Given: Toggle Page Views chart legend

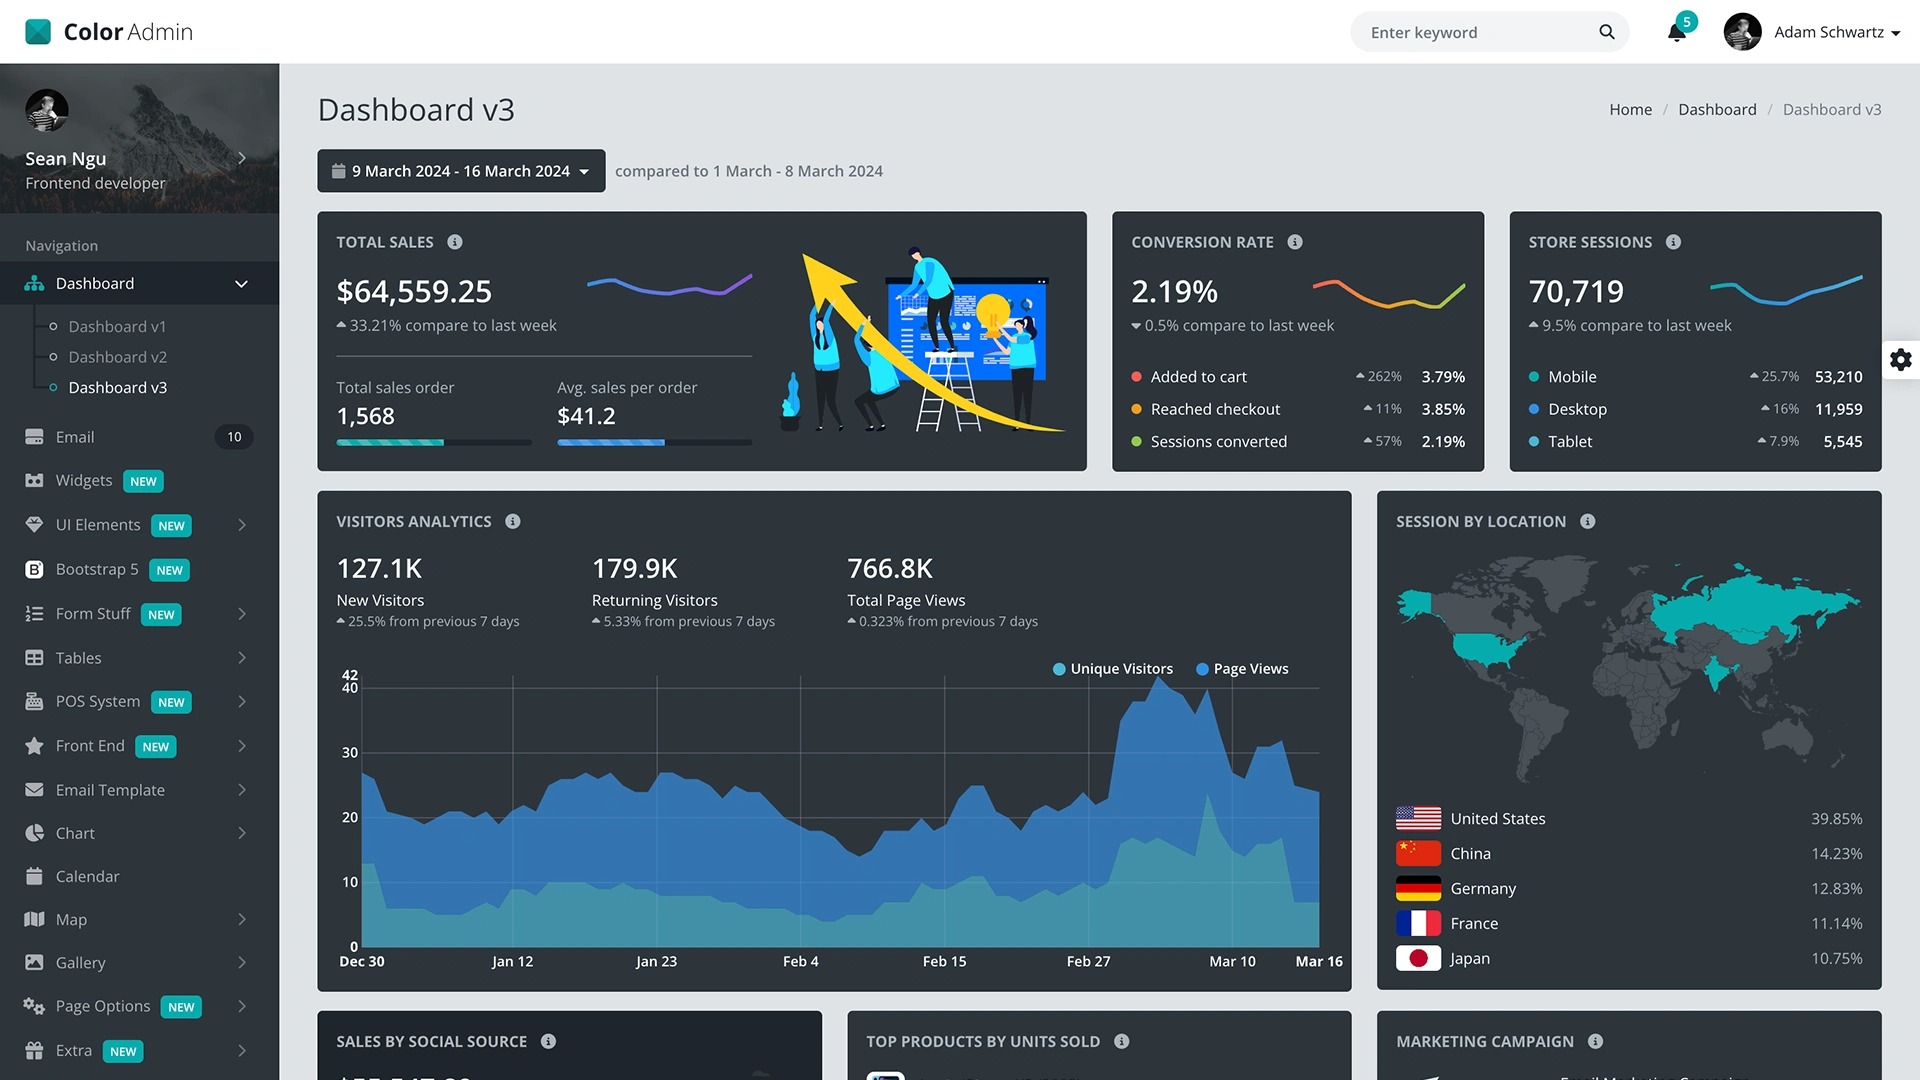Looking at the screenshot, I should 1242,669.
